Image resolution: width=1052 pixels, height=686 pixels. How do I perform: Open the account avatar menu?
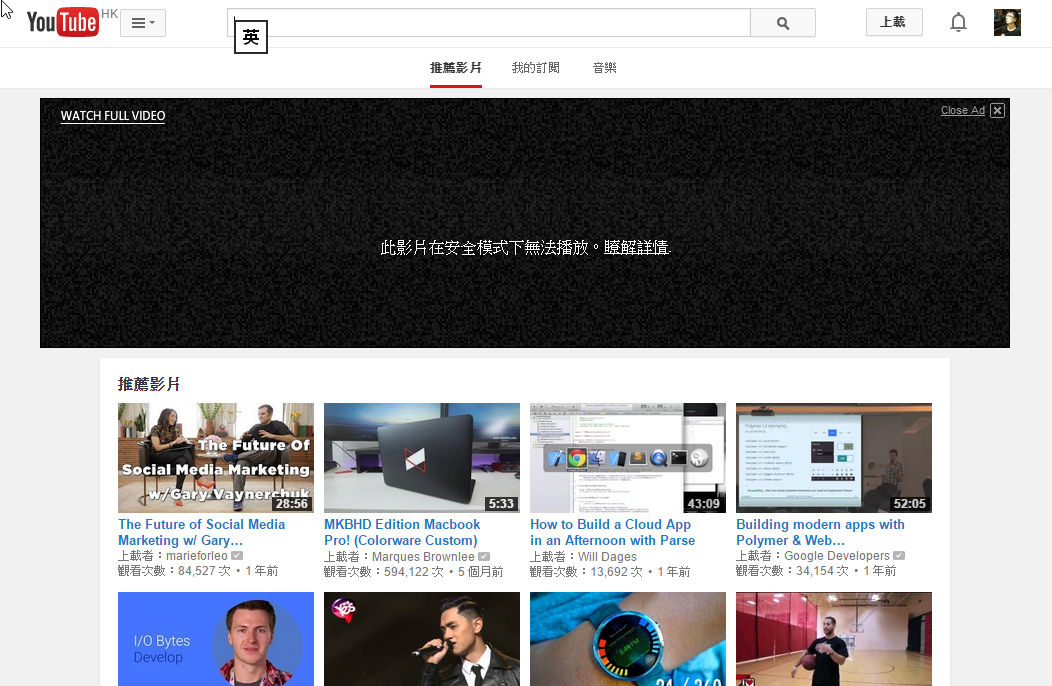1007,23
